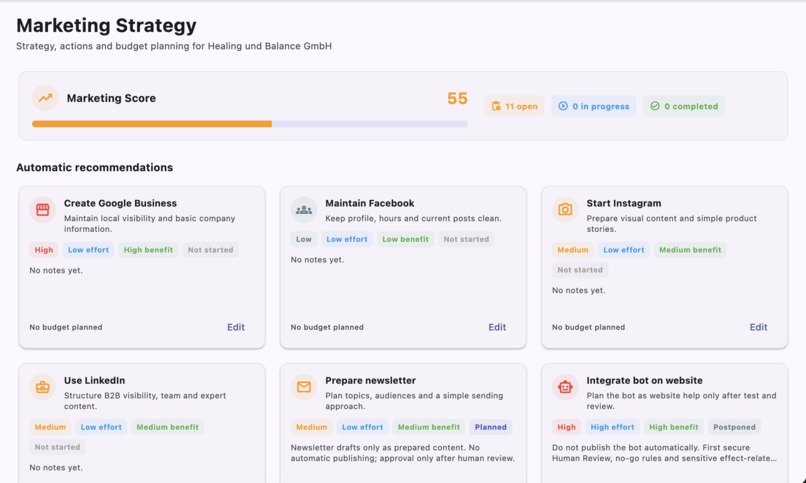The image size is (806, 483).
Task: Click the Planned status tag on Prepare newsletter
Action: tap(490, 427)
